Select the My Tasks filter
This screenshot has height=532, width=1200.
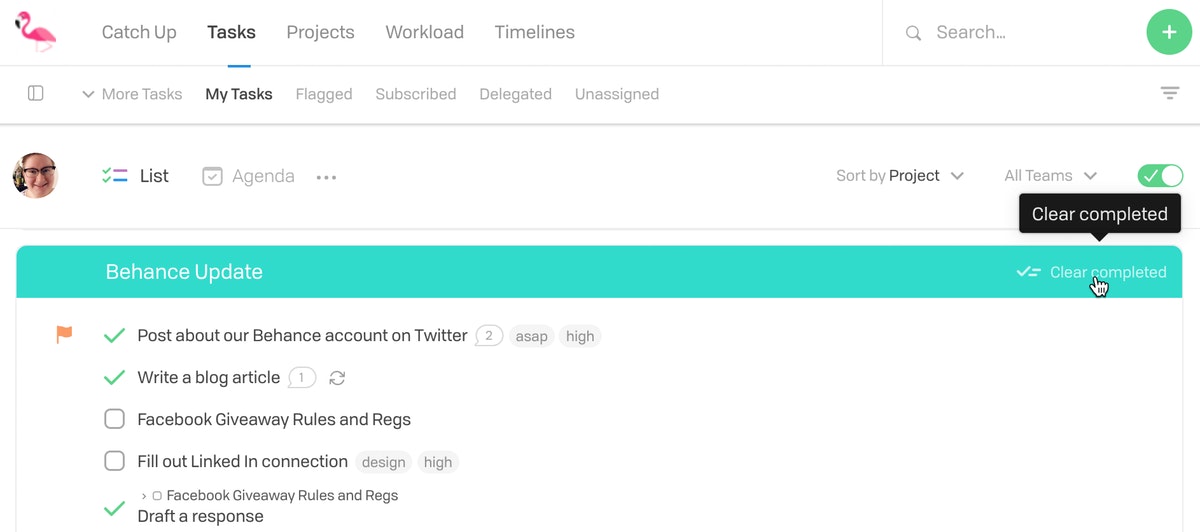pos(239,94)
